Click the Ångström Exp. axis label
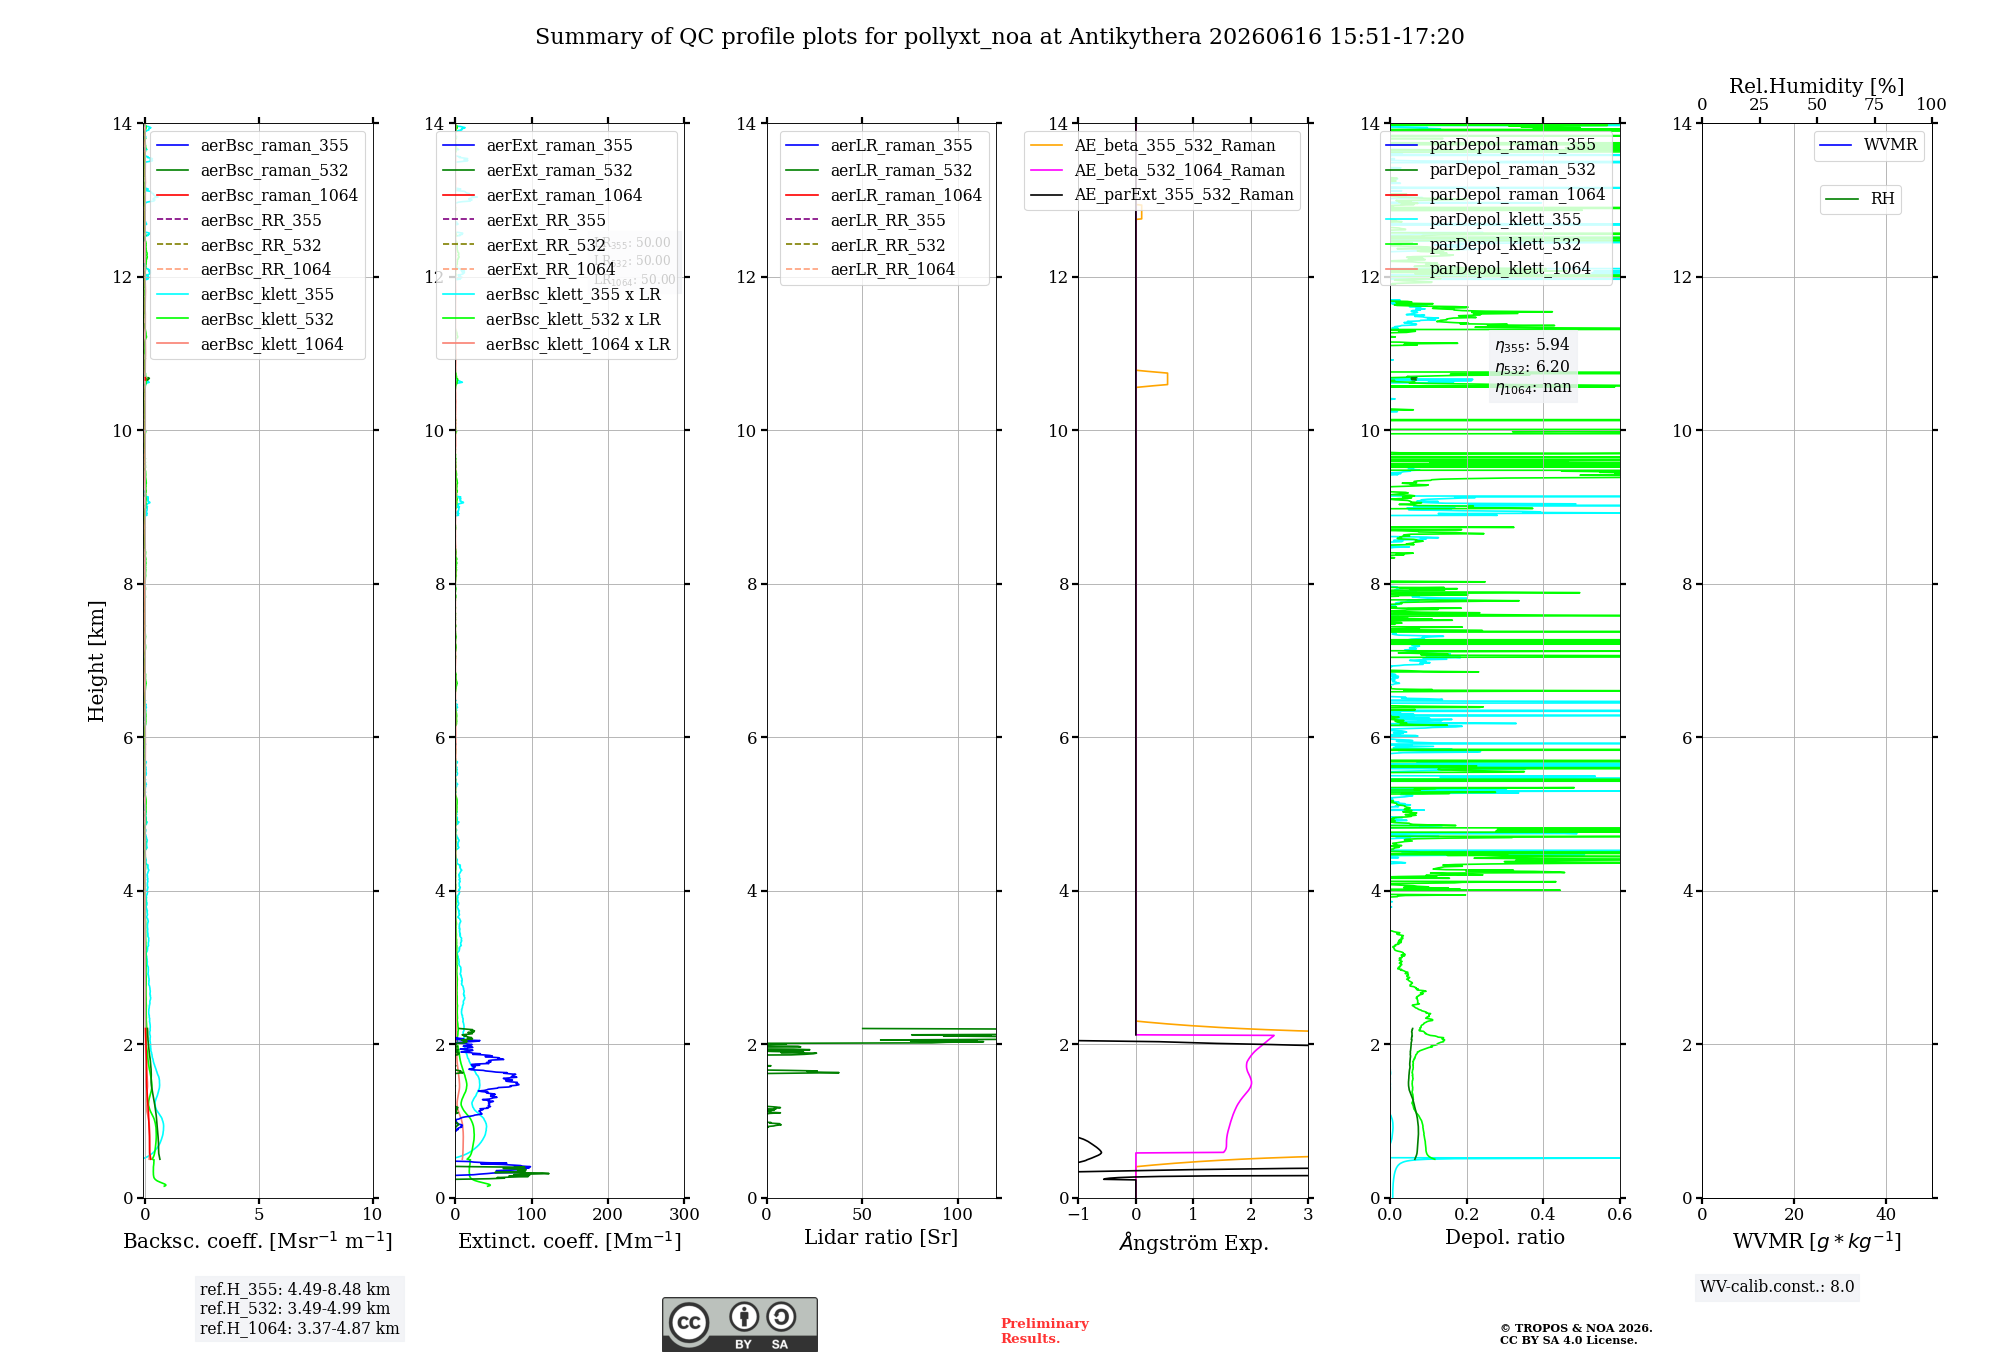The width and height of the screenshot is (2000, 1360). pyautogui.click(x=1194, y=1242)
